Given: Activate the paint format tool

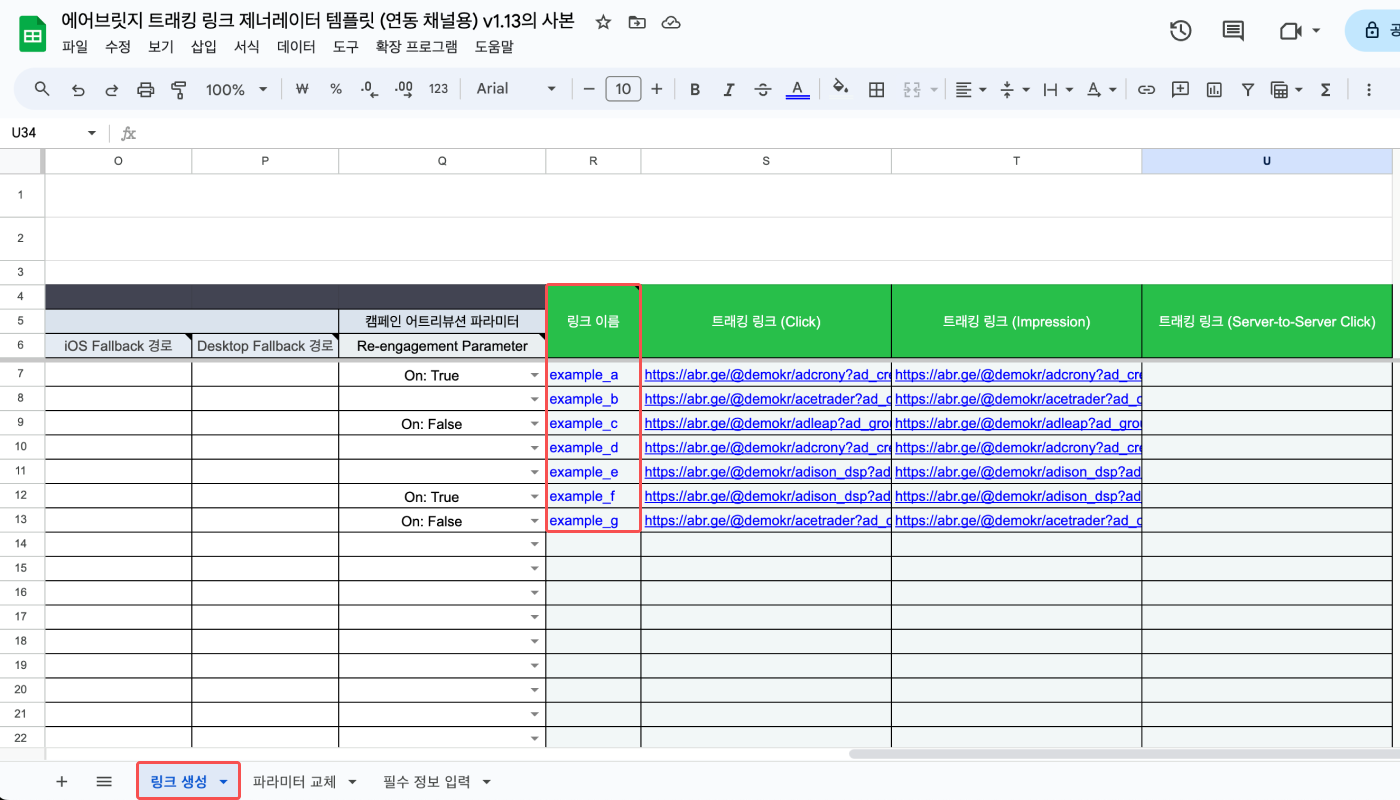Looking at the screenshot, I should (180, 89).
